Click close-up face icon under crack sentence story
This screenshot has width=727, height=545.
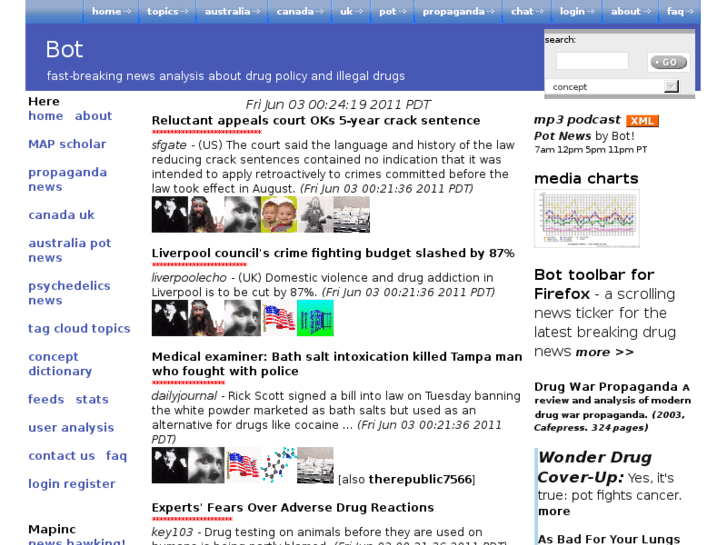tap(242, 214)
